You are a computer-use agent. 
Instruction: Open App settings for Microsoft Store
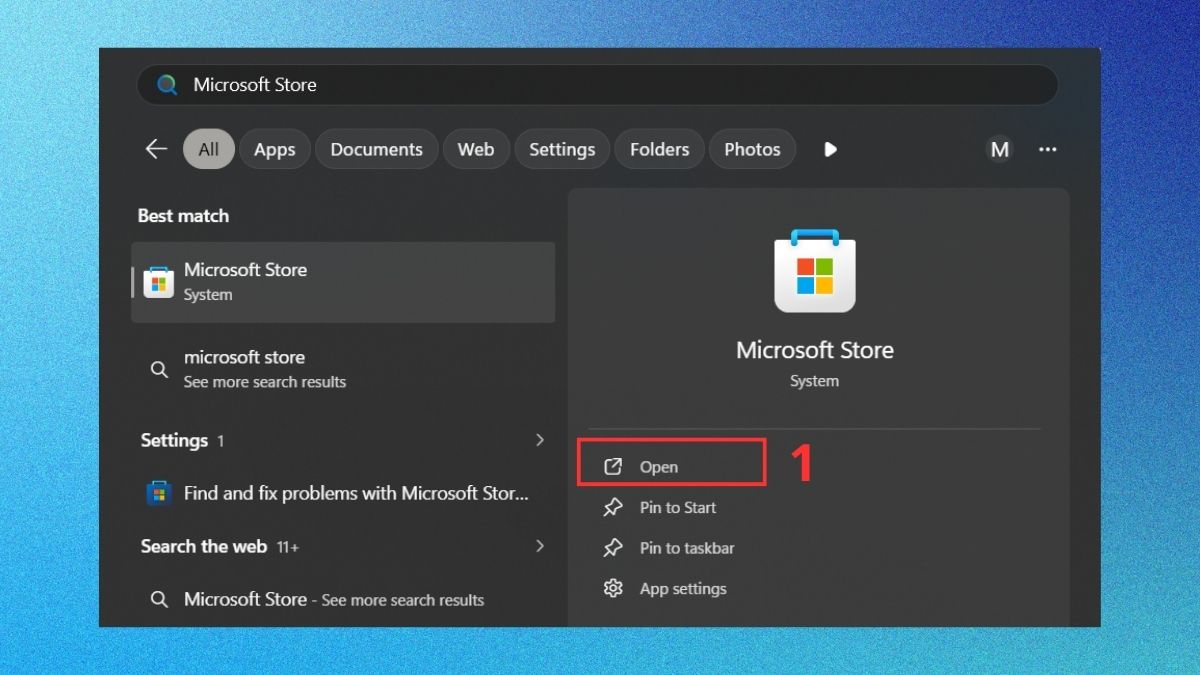(683, 588)
